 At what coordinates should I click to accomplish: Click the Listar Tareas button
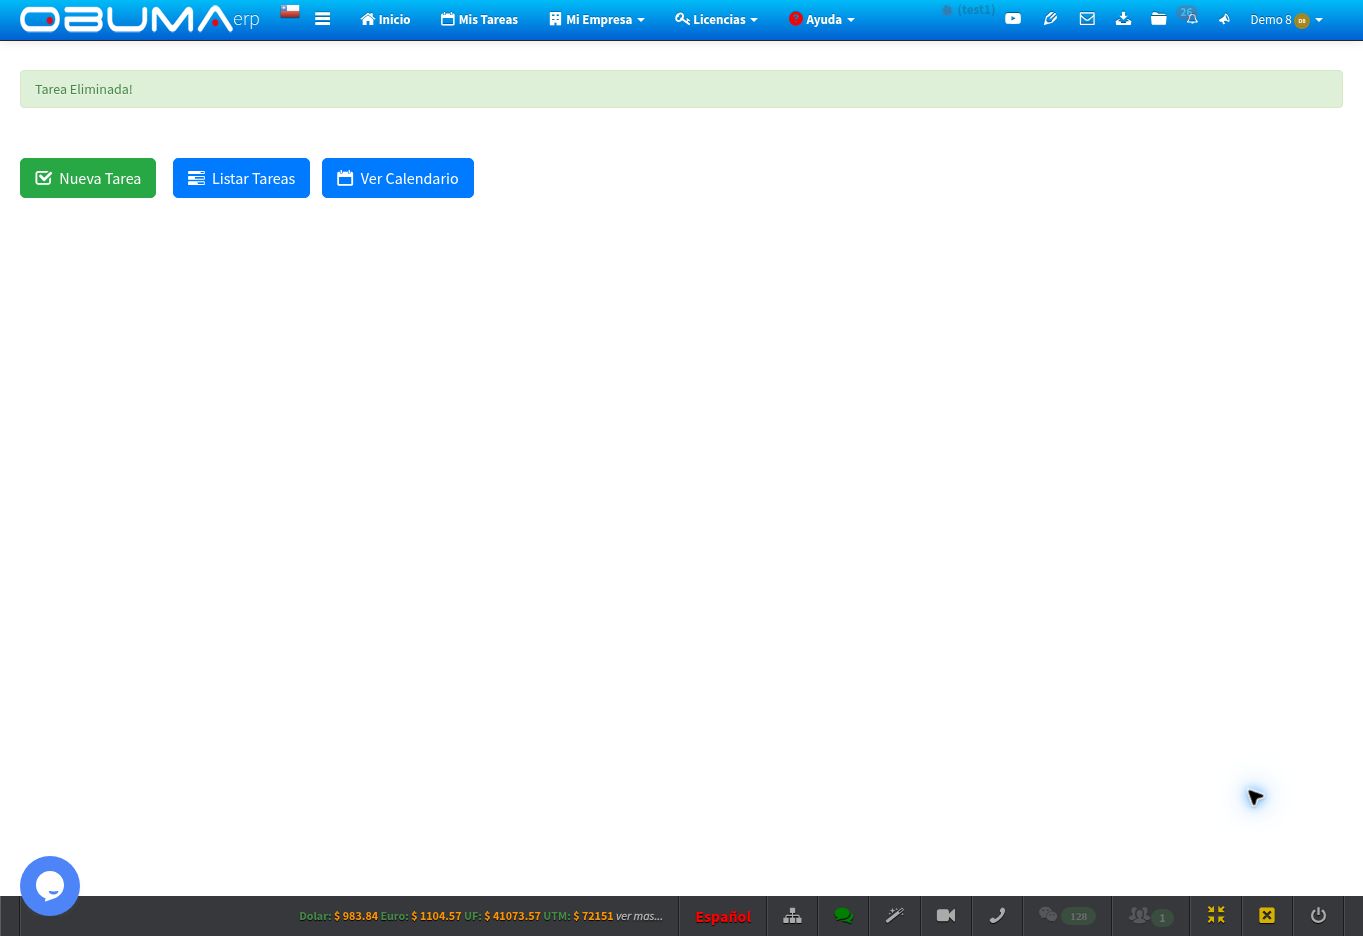pyautogui.click(x=241, y=178)
